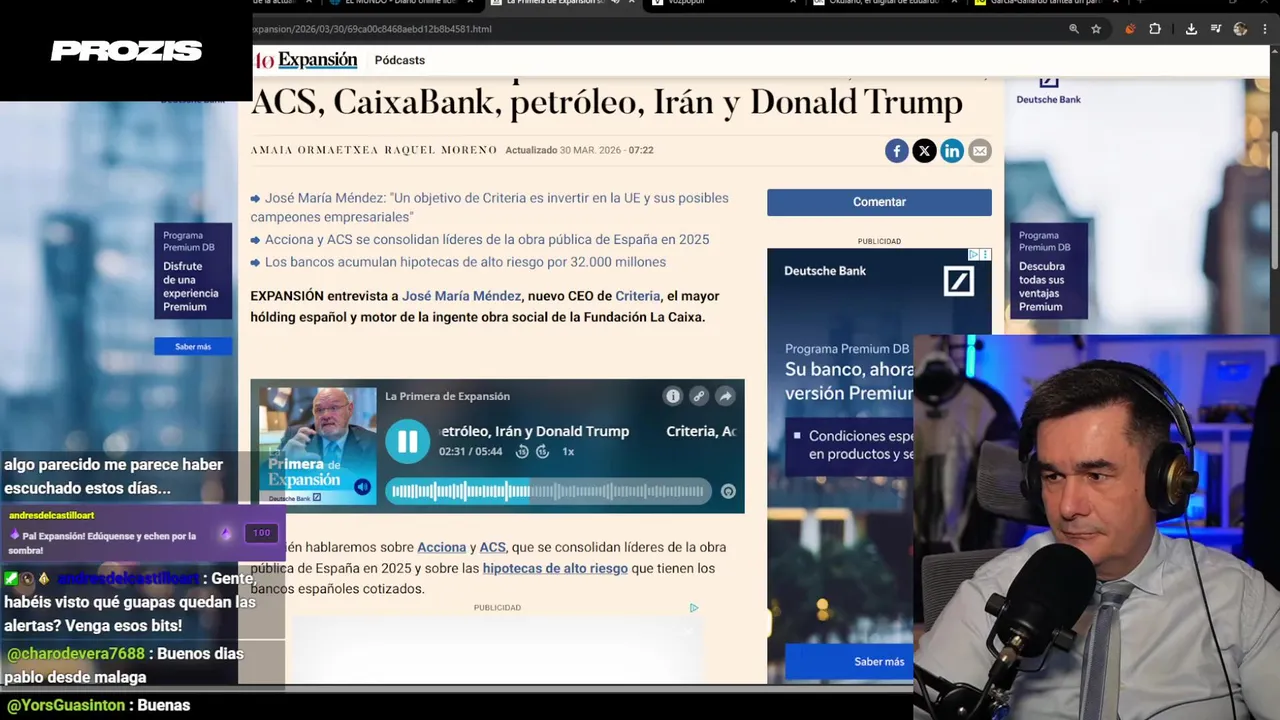Skip the podcast forward 15 seconds
Viewport: 1280px width, 720px height.
pyautogui.click(x=543, y=452)
